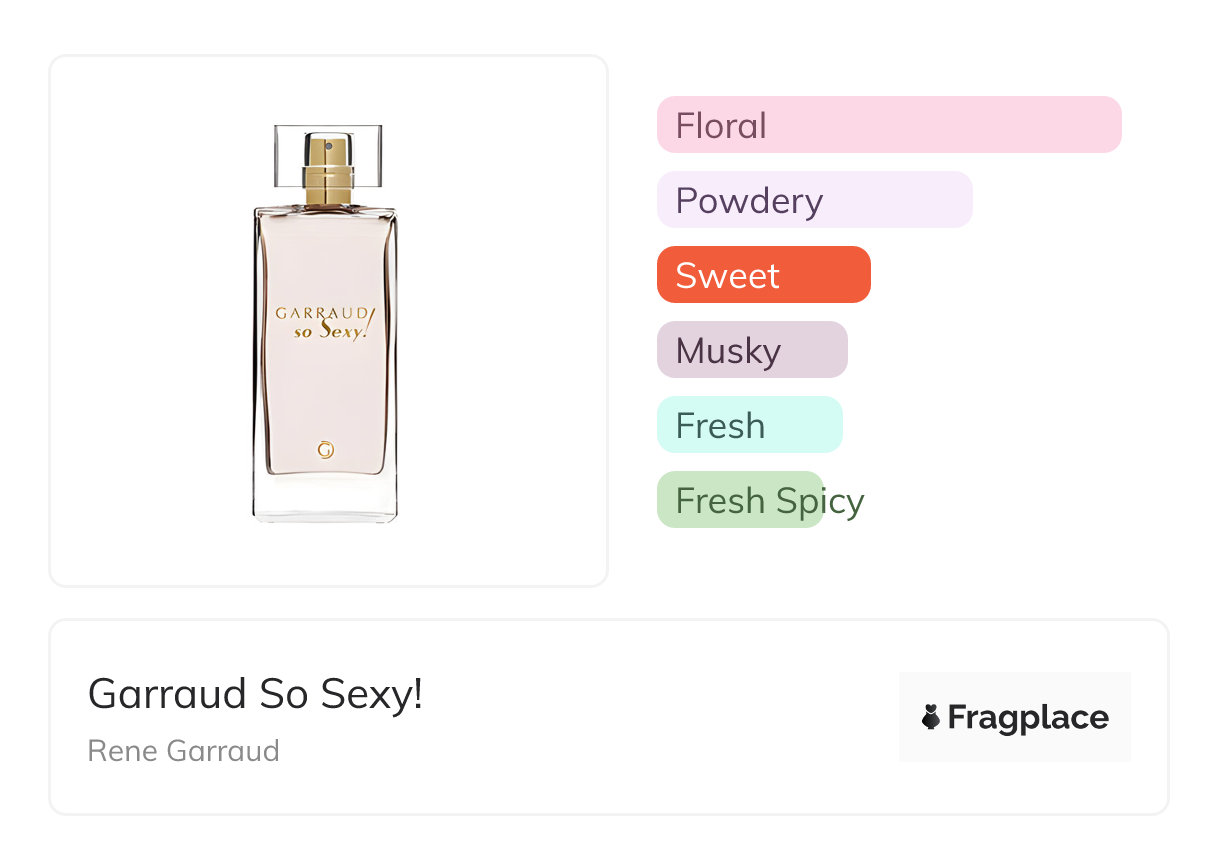The width and height of the screenshot is (1218, 864).
Task: Click the gold G emblem on bottle
Action: click(325, 450)
